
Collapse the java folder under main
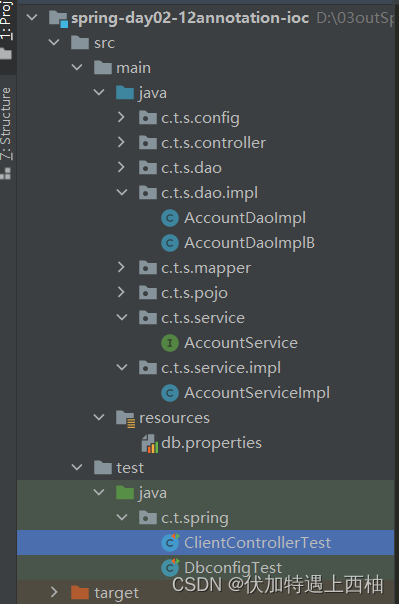[99, 92]
